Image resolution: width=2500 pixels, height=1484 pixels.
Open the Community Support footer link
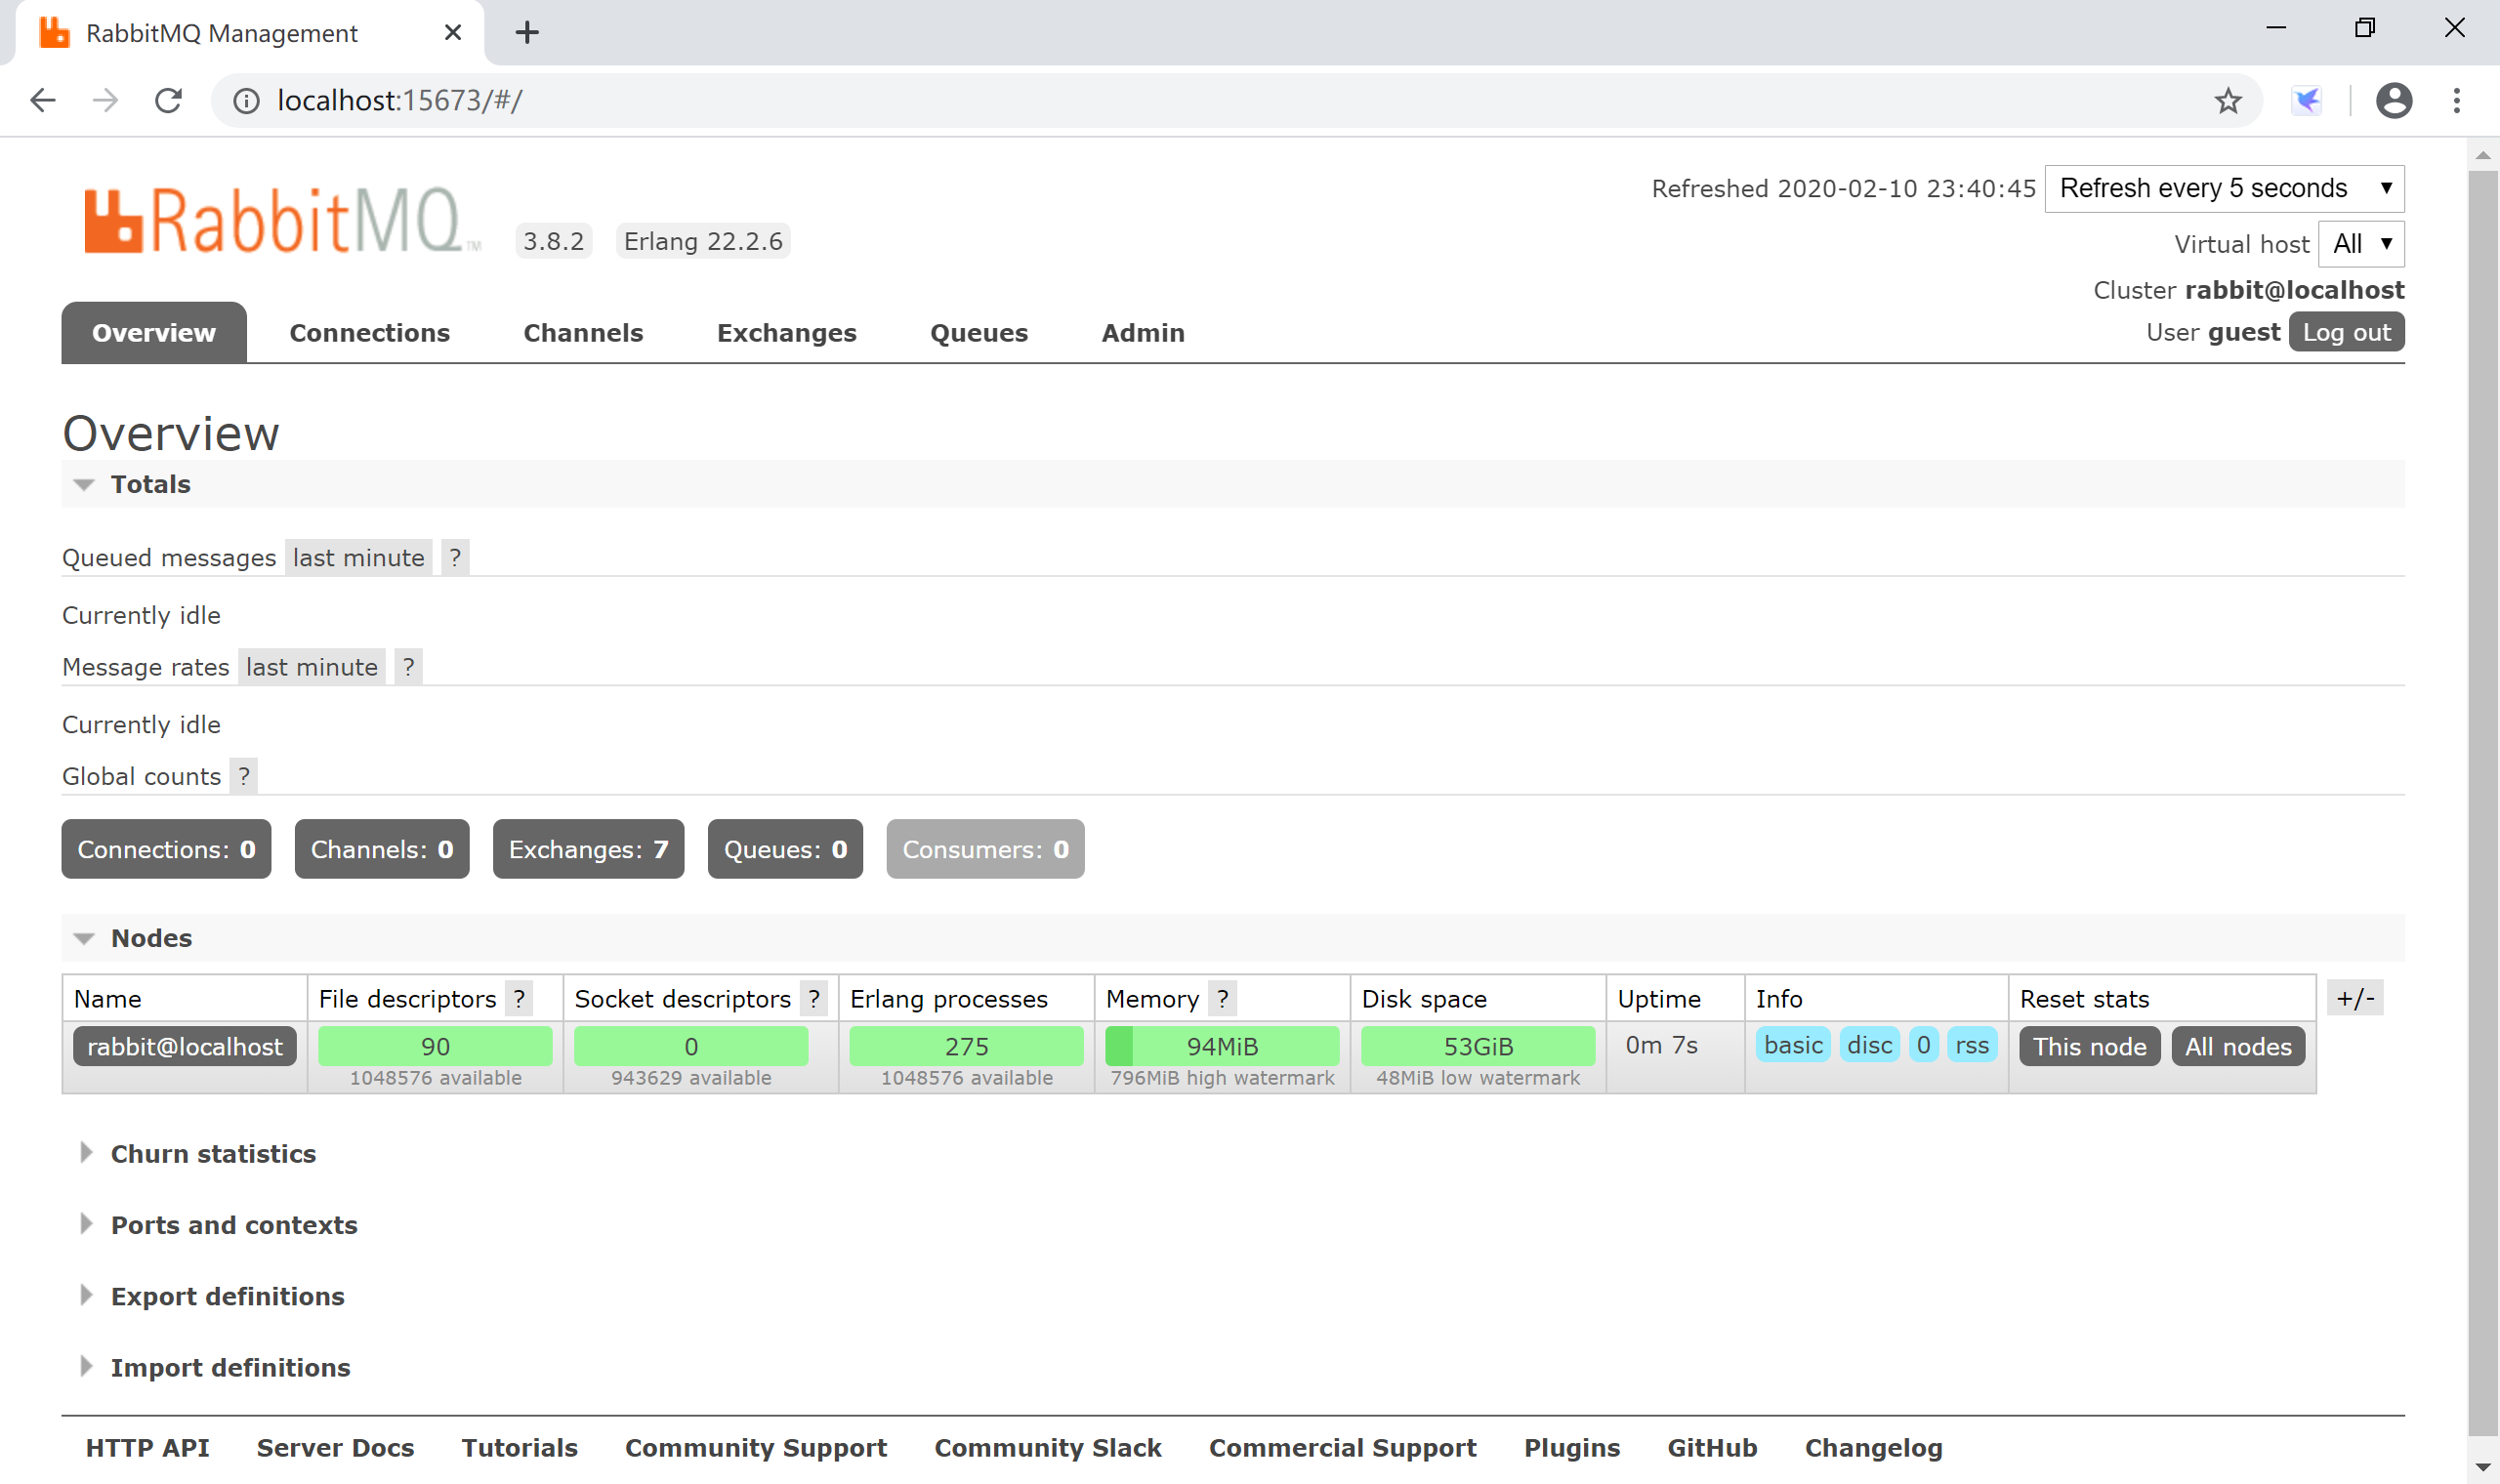756,1448
